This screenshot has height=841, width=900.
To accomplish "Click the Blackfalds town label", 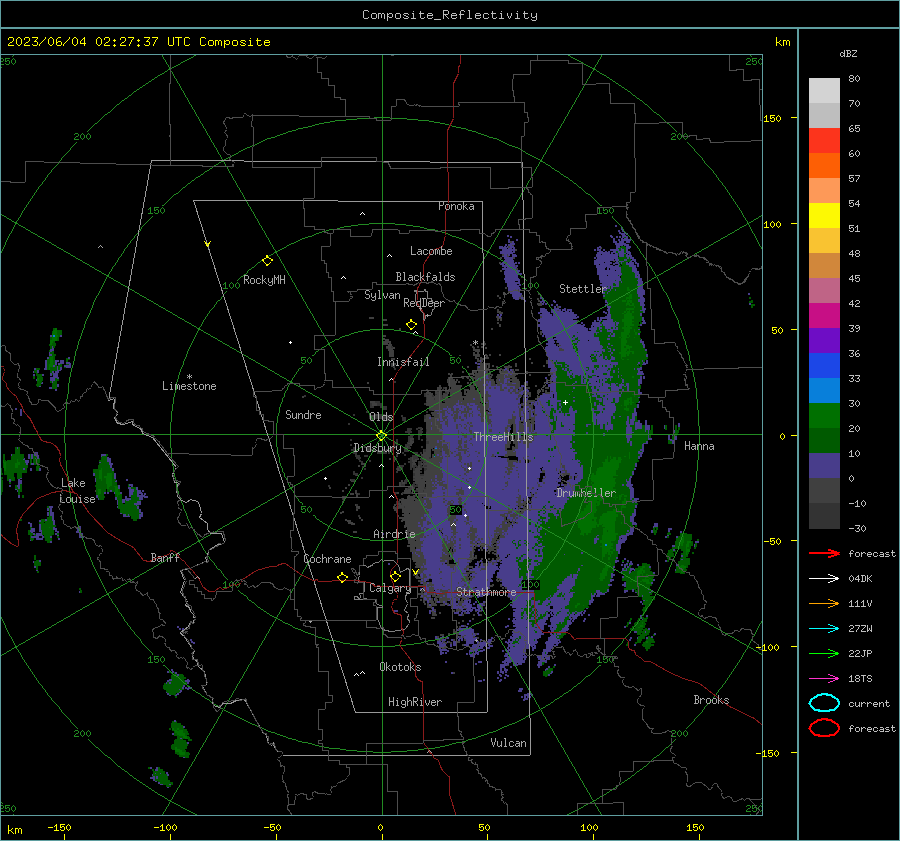I will coord(425,277).
